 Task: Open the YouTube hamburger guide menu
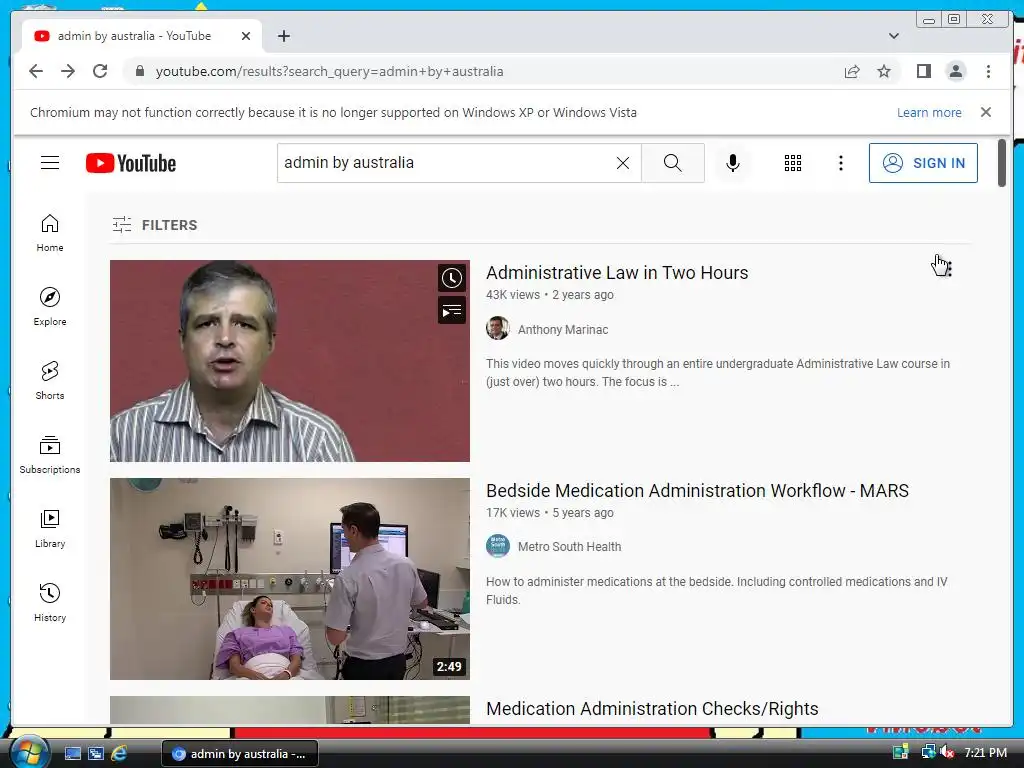pos(50,163)
